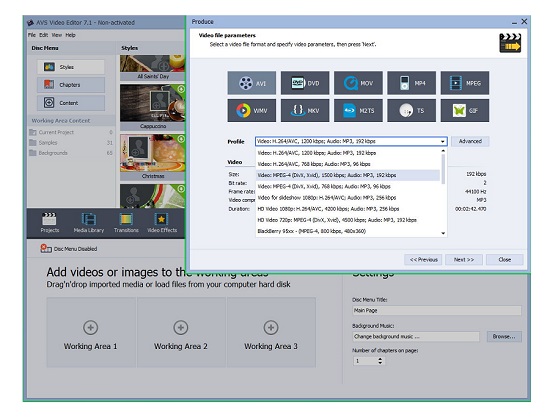The image size is (550, 418).
Task: Choose the TS format button
Action: tap(411, 110)
